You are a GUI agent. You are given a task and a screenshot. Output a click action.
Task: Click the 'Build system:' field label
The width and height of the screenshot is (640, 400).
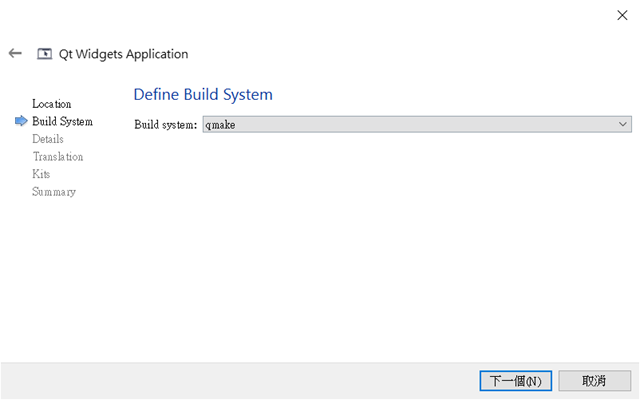pyautogui.click(x=166, y=124)
